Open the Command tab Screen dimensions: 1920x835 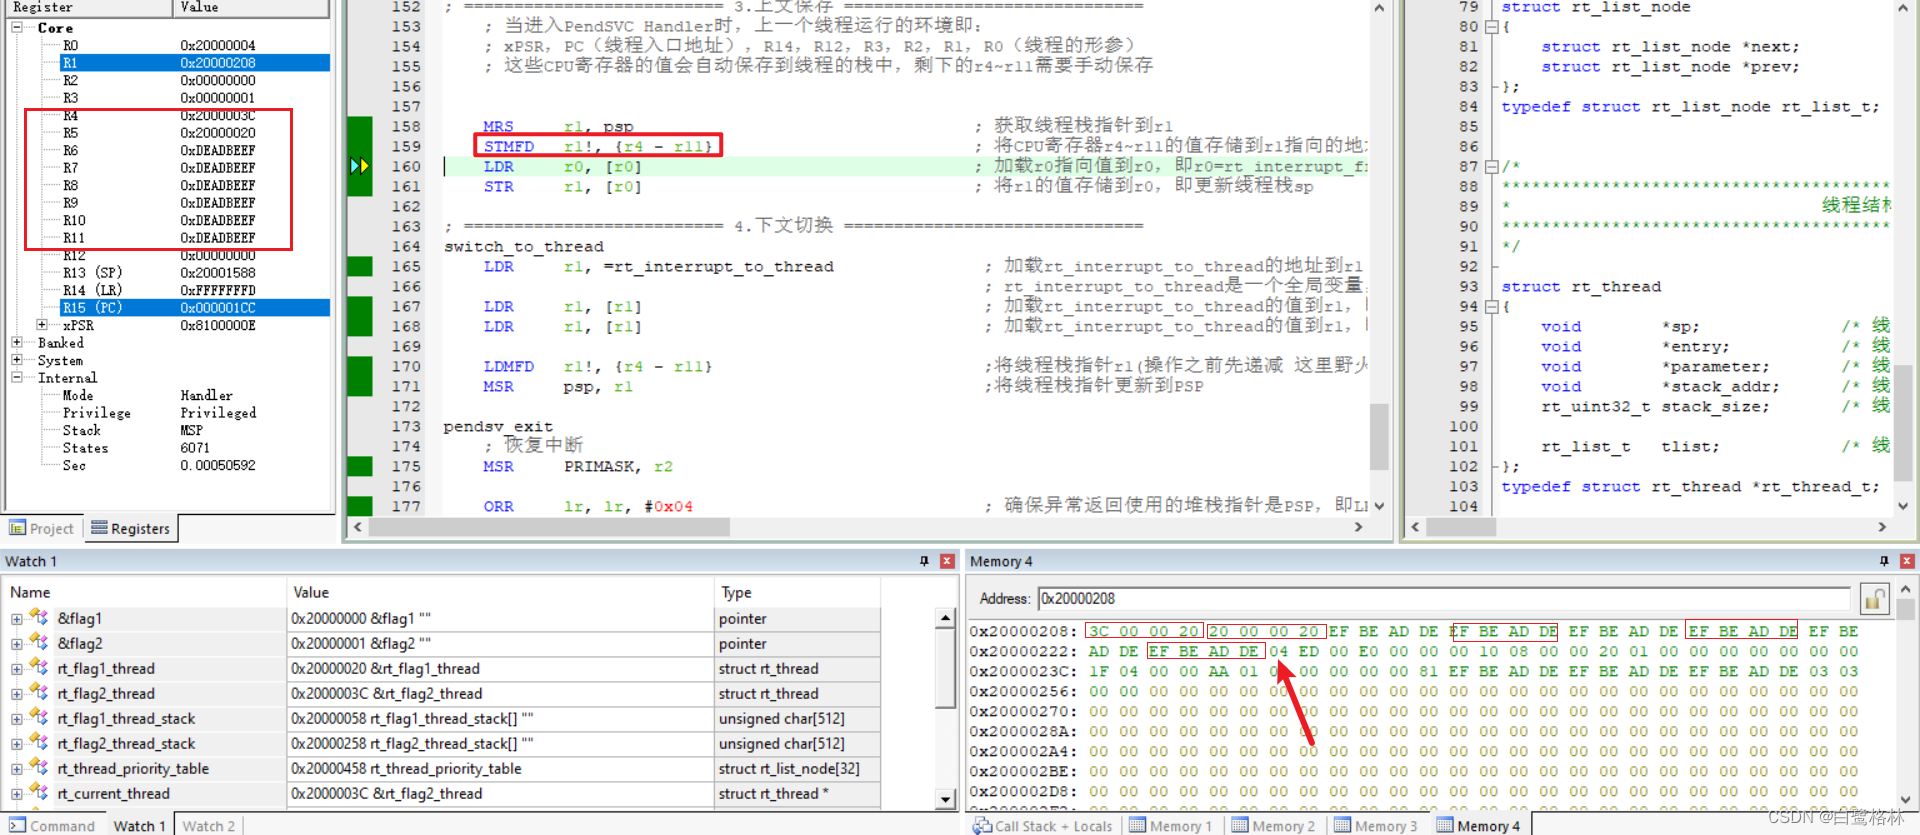coord(52,825)
